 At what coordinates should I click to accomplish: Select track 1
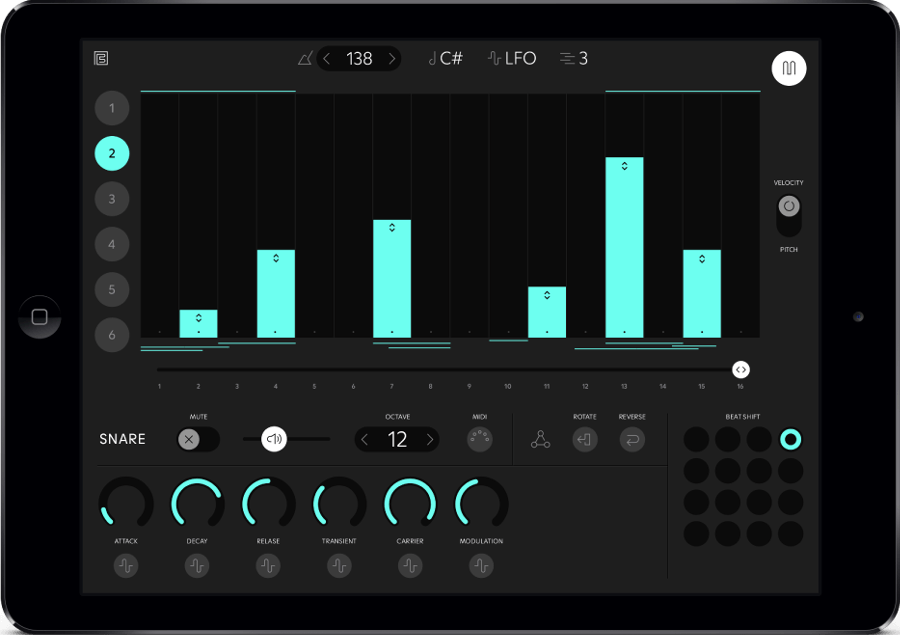(x=112, y=108)
